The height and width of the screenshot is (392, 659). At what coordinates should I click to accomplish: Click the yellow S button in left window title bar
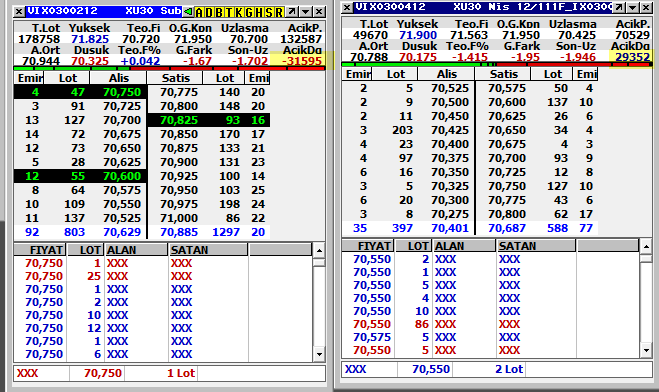point(269,12)
